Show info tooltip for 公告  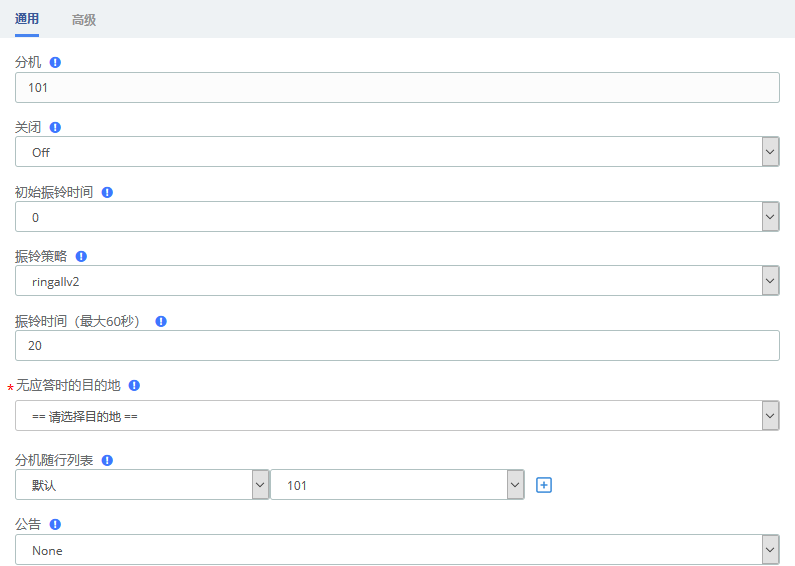point(55,524)
